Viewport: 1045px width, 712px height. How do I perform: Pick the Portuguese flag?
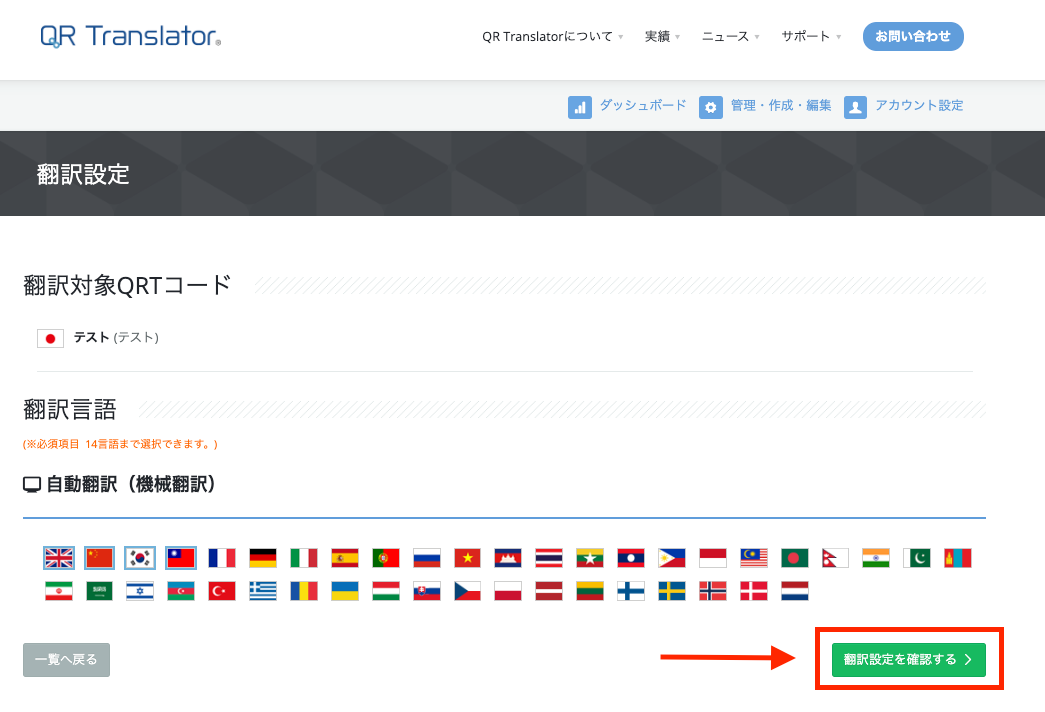tap(386, 558)
